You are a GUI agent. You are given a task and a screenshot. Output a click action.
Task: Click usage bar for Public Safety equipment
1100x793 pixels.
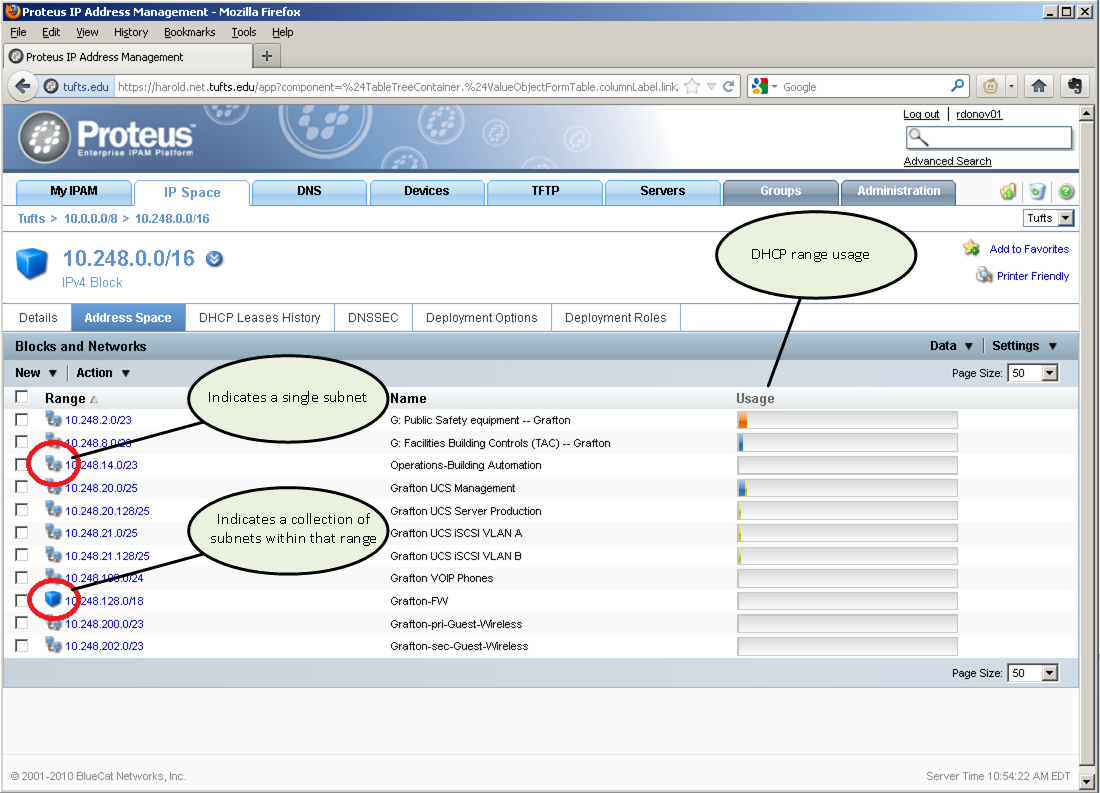click(x=847, y=420)
